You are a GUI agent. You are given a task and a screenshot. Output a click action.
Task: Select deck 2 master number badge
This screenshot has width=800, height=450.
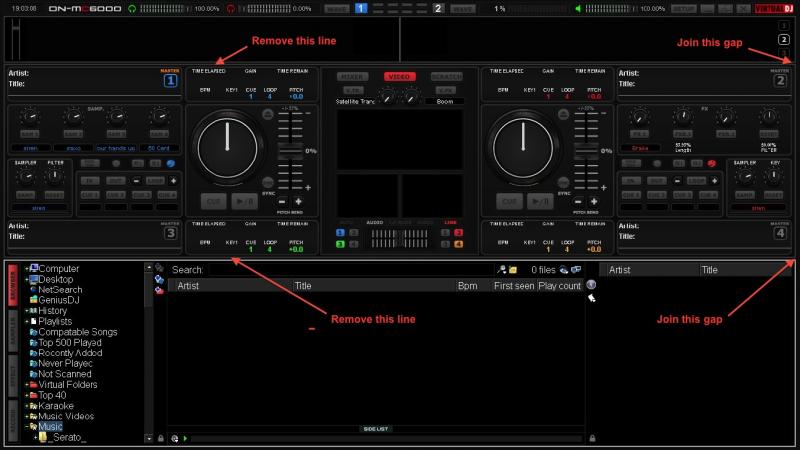click(780, 81)
